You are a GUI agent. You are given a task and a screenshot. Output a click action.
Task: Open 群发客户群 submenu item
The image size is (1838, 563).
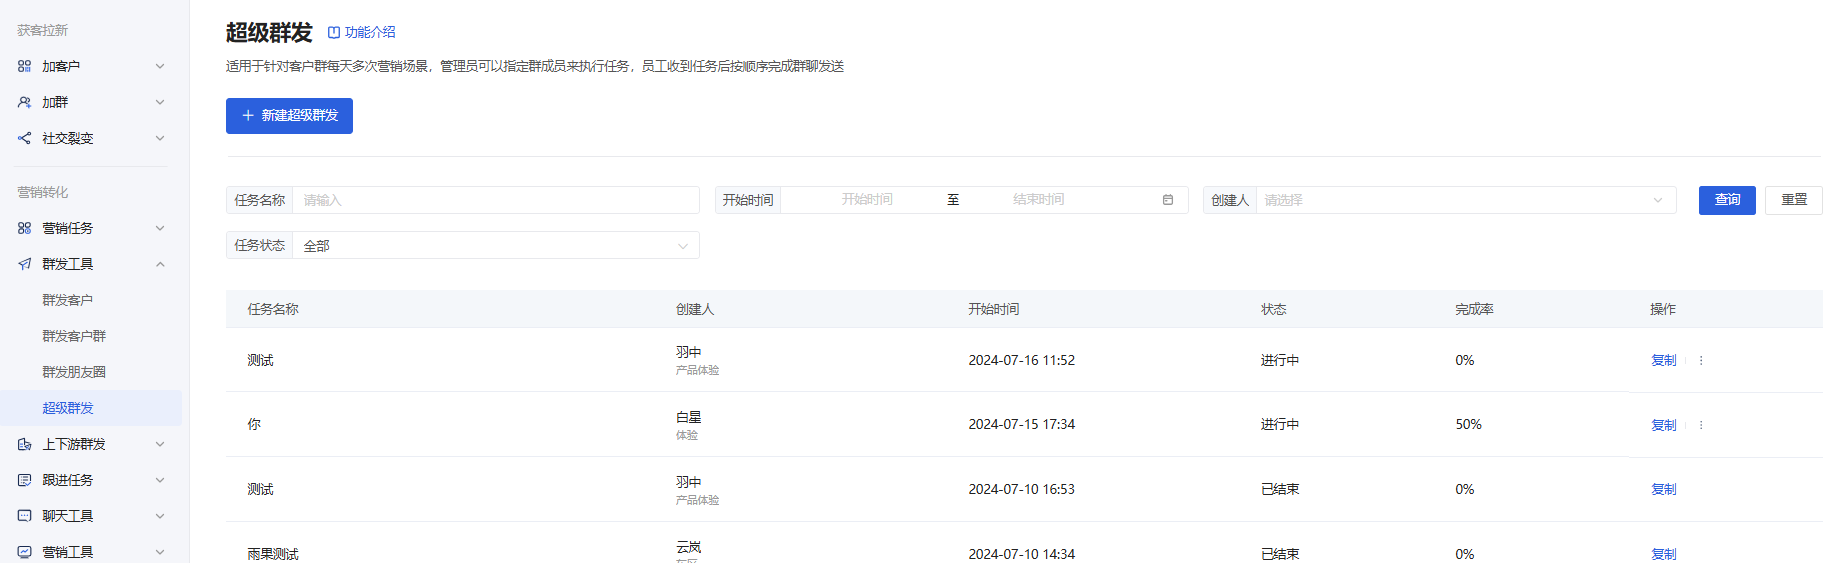[x=74, y=336]
